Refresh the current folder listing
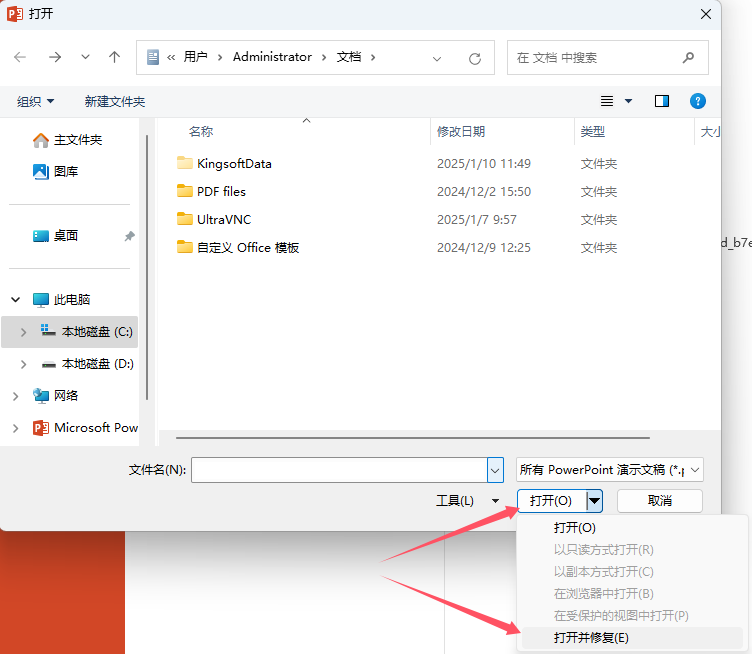The width and height of the screenshot is (752, 655). coord(475,58)
